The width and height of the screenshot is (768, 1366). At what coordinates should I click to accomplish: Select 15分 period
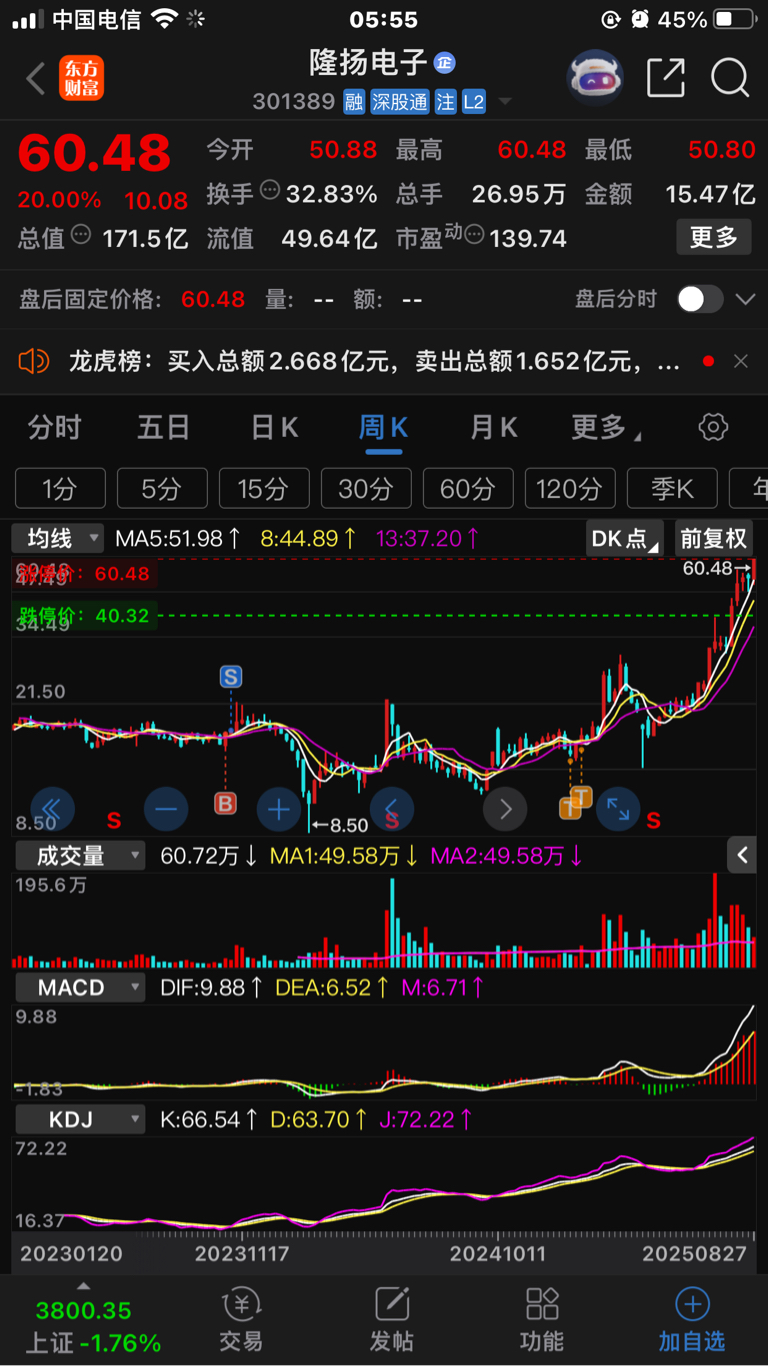tap(264, 489)
